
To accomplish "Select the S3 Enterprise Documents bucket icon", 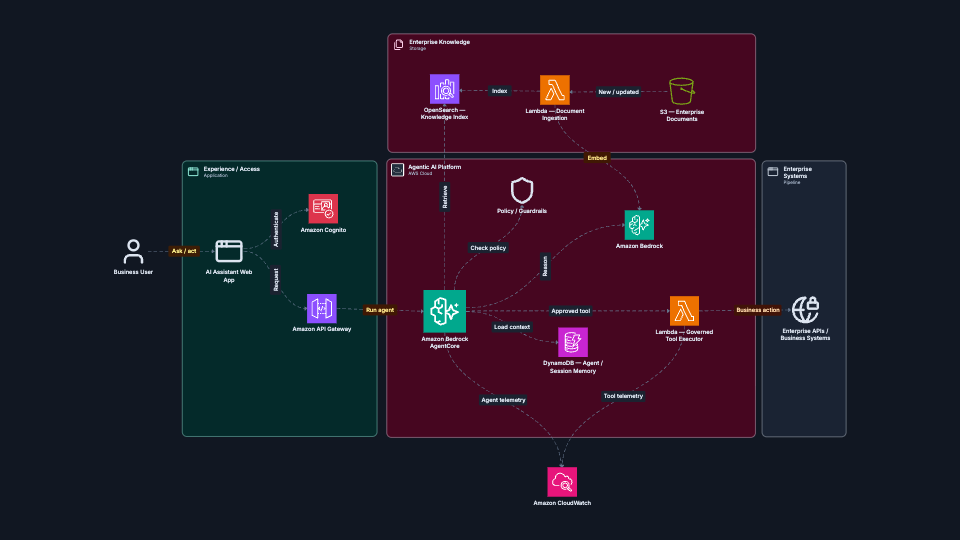I will coord(681,91).
